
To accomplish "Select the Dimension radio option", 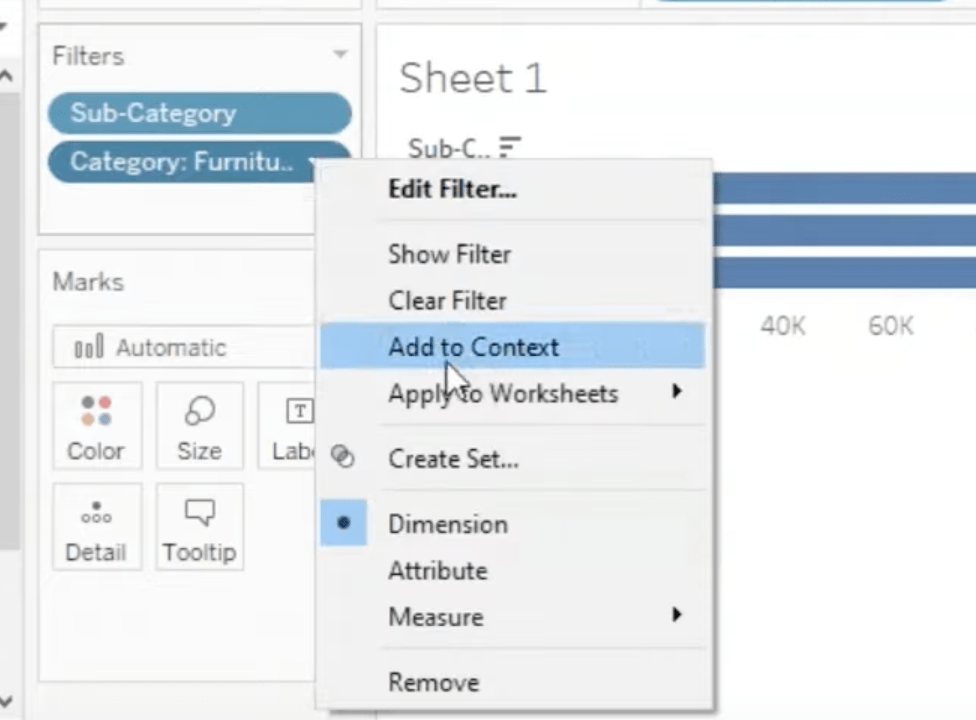I will [x=448, y=524].
